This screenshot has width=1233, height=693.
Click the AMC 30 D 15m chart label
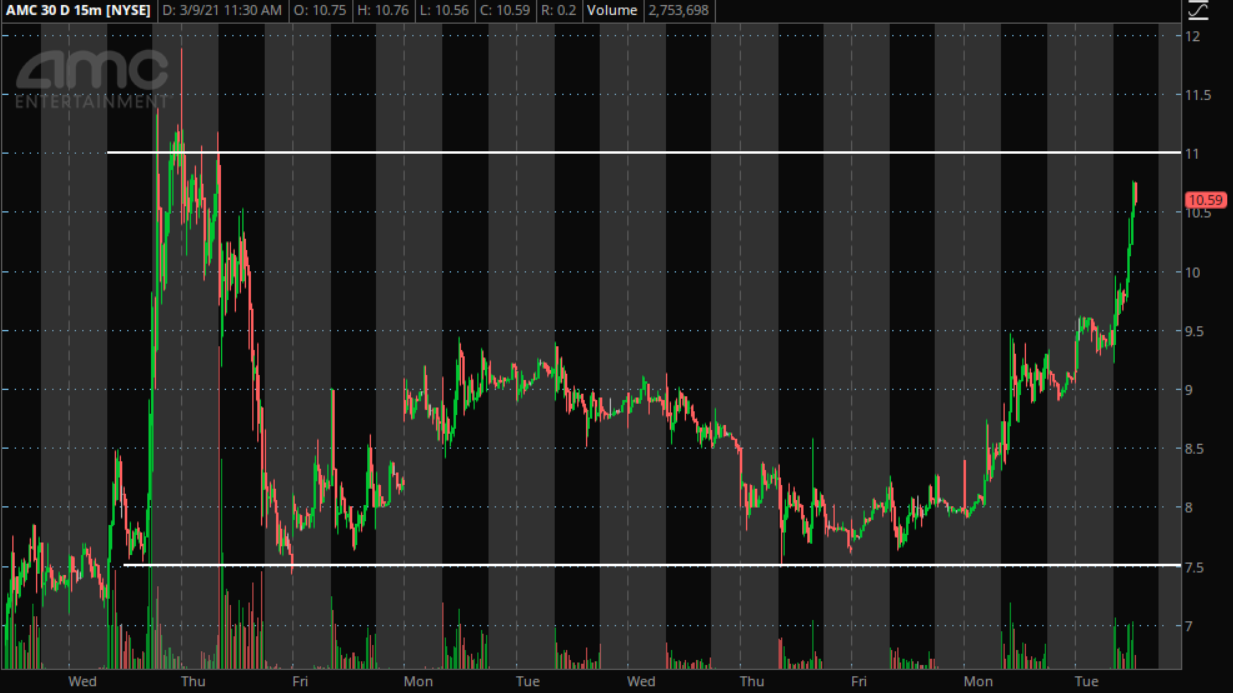click(x=51, y=10)
